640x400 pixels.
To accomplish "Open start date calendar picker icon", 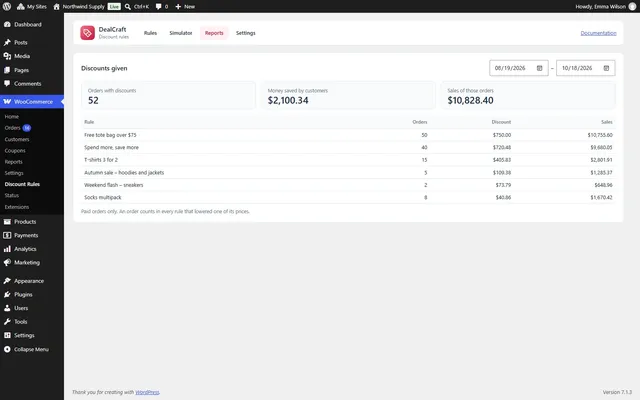I will 539,68.
